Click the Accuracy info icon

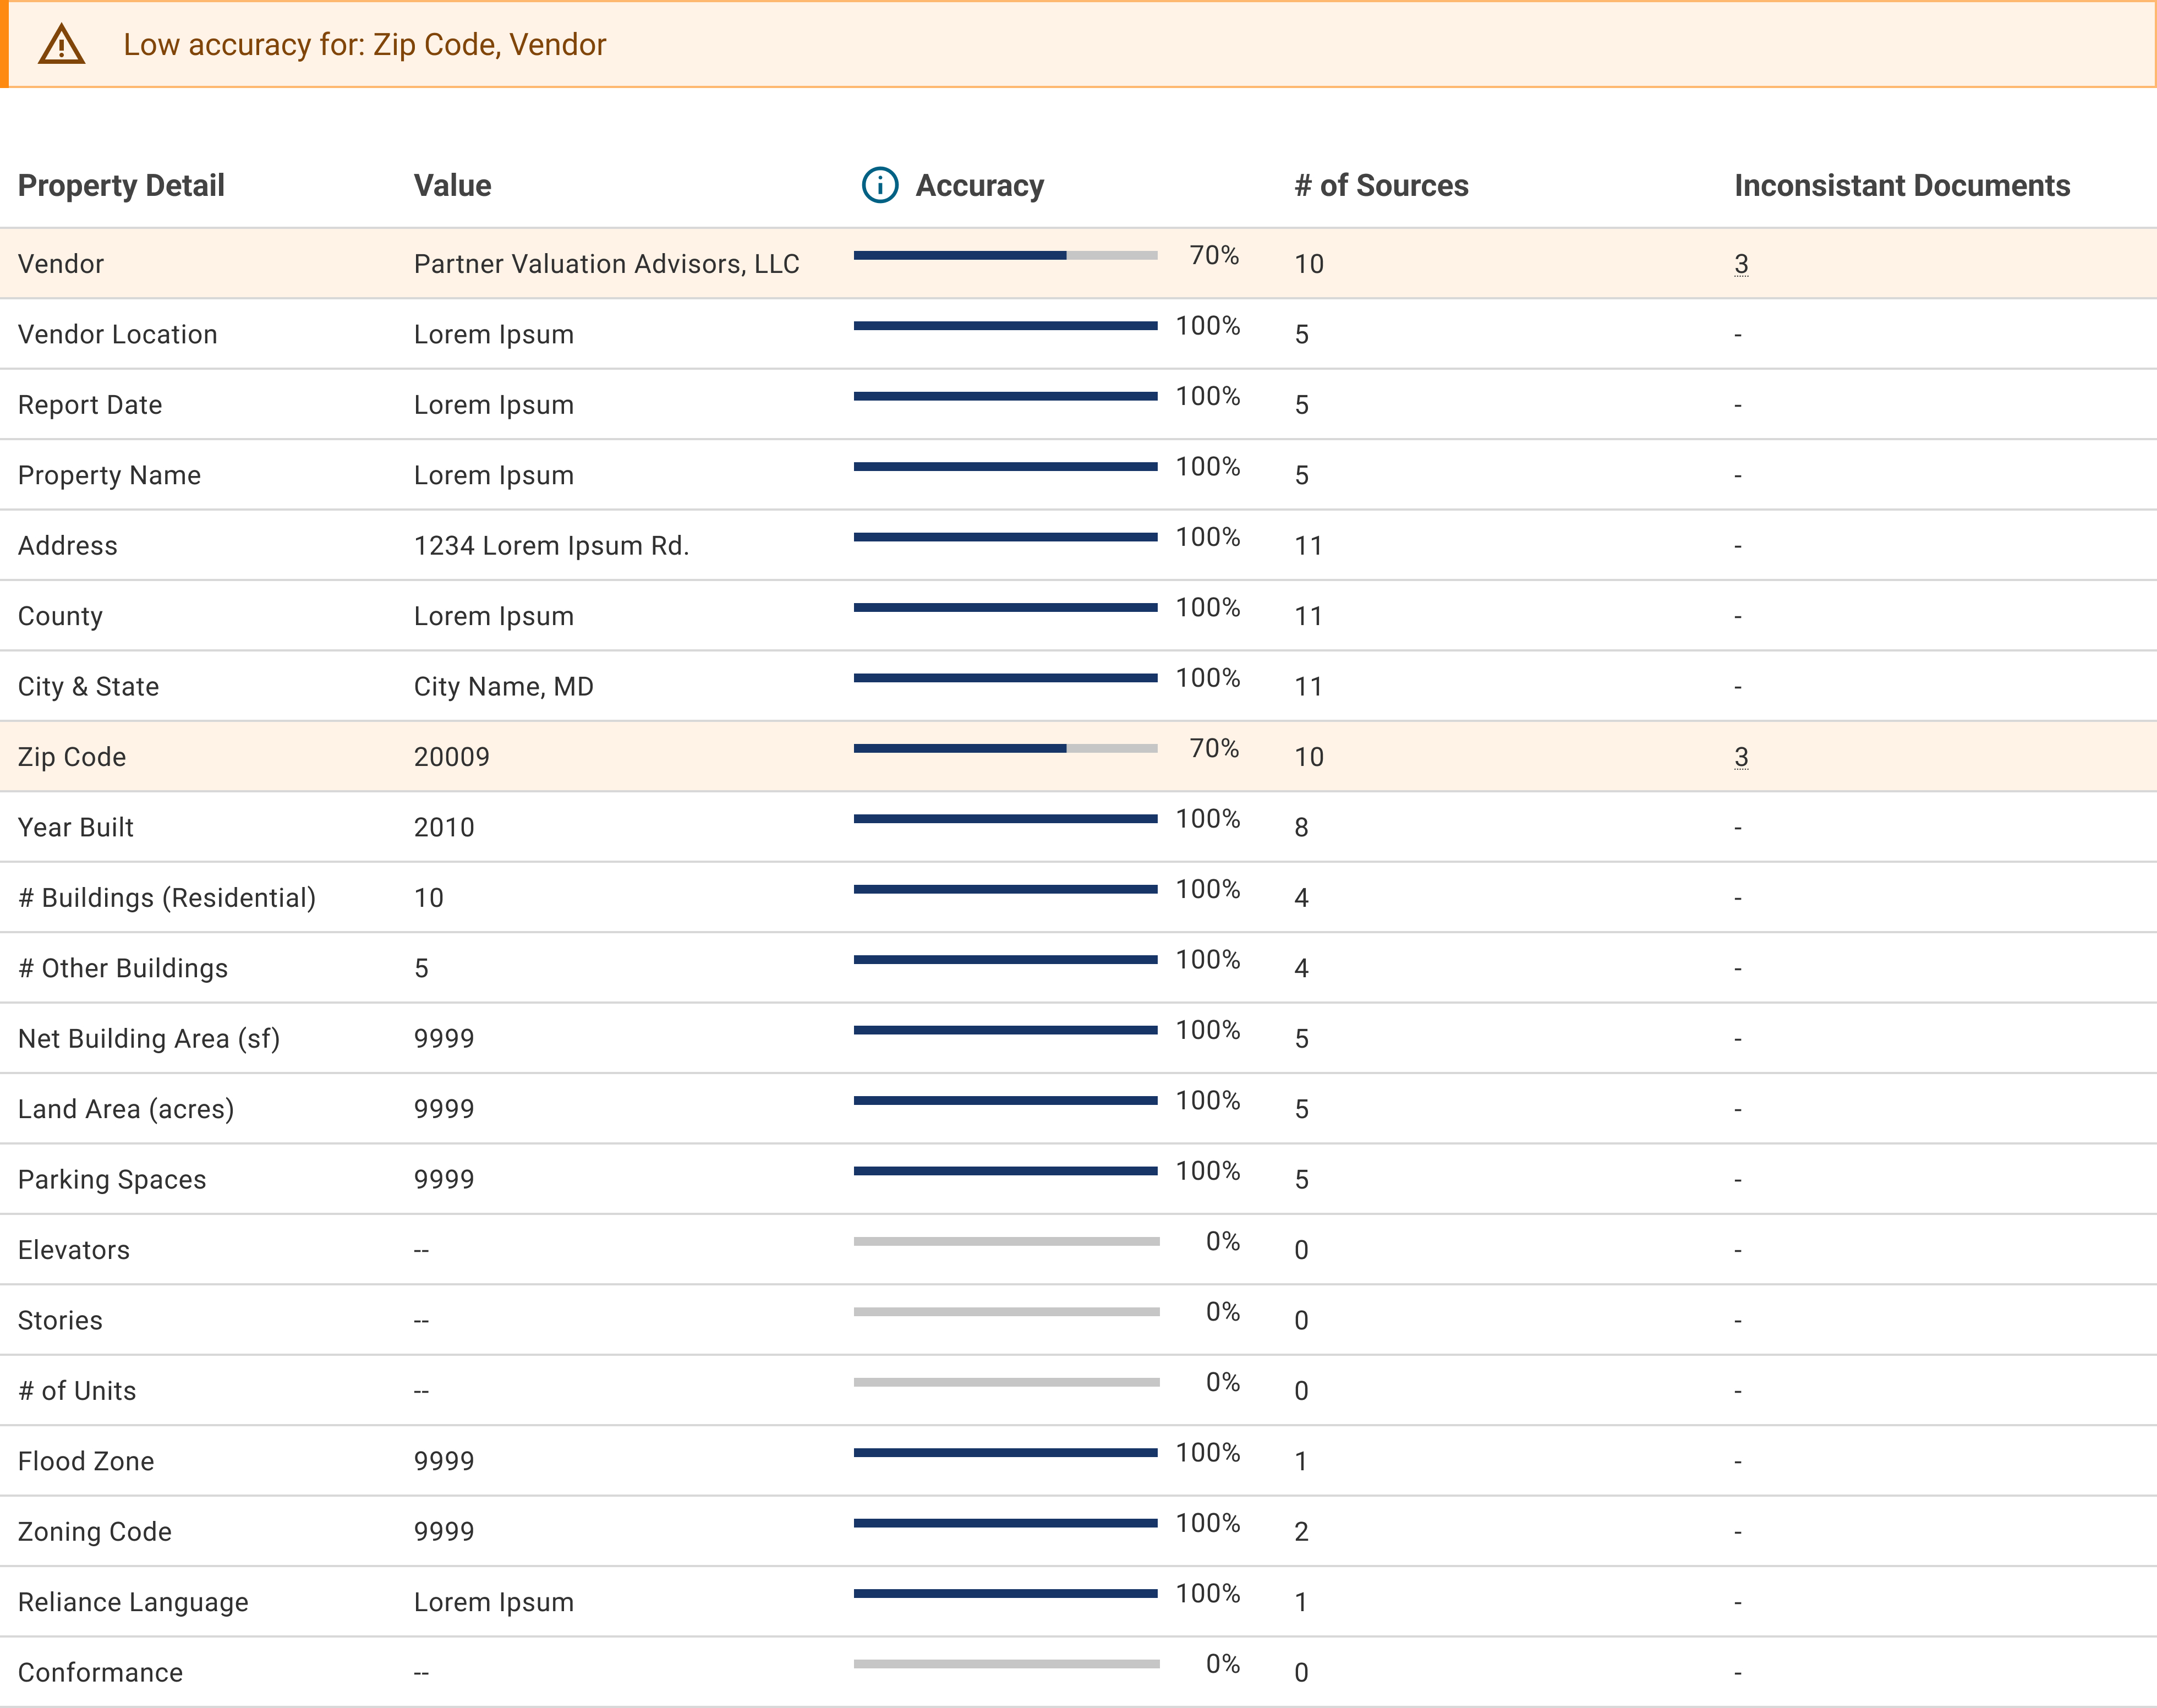(x=880, y=185)
